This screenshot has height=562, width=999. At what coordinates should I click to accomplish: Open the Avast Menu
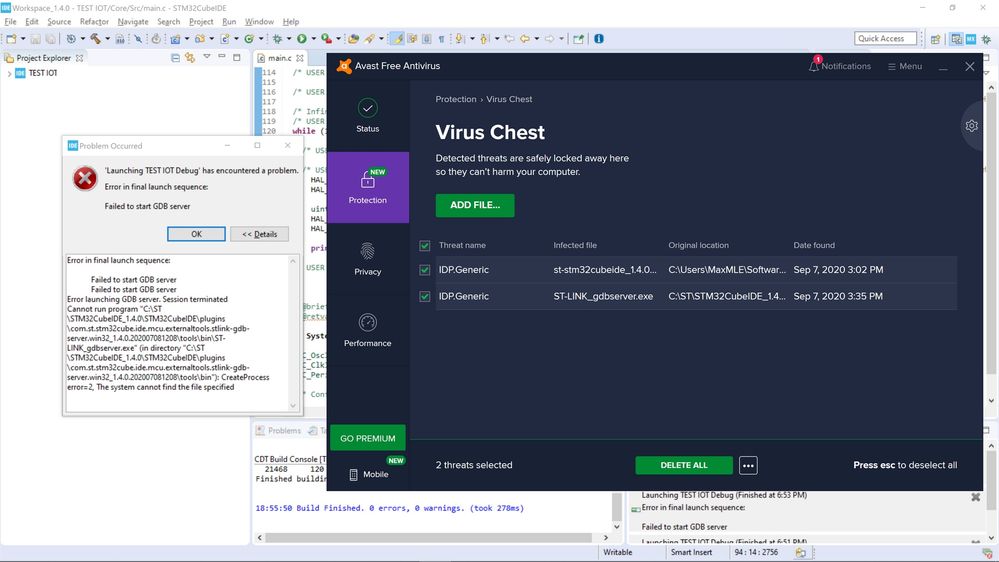pos(905,66)
